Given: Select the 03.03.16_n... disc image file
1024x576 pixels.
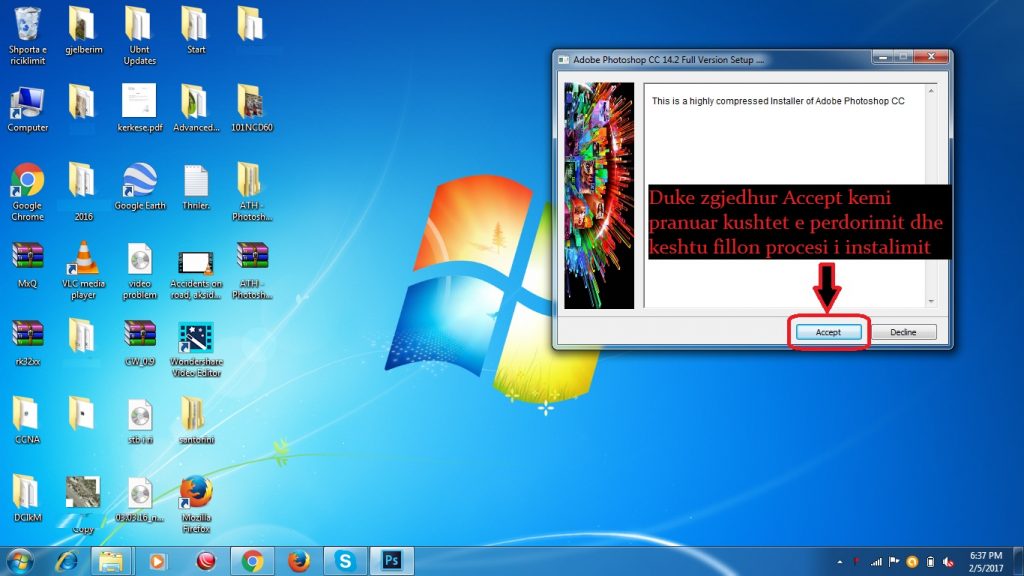Looking at the screenshot, I should 140,500.
